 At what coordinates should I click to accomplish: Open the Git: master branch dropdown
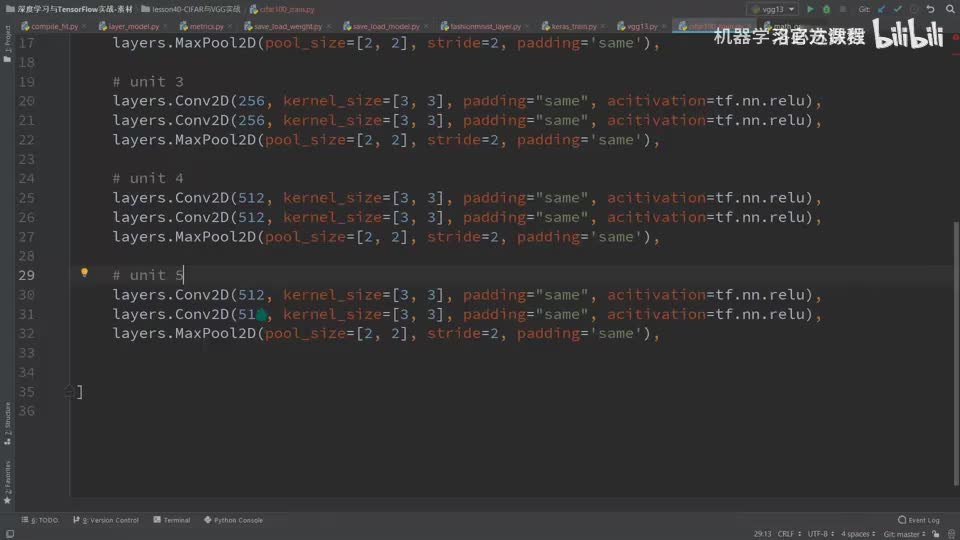click(x=905, y=534)
